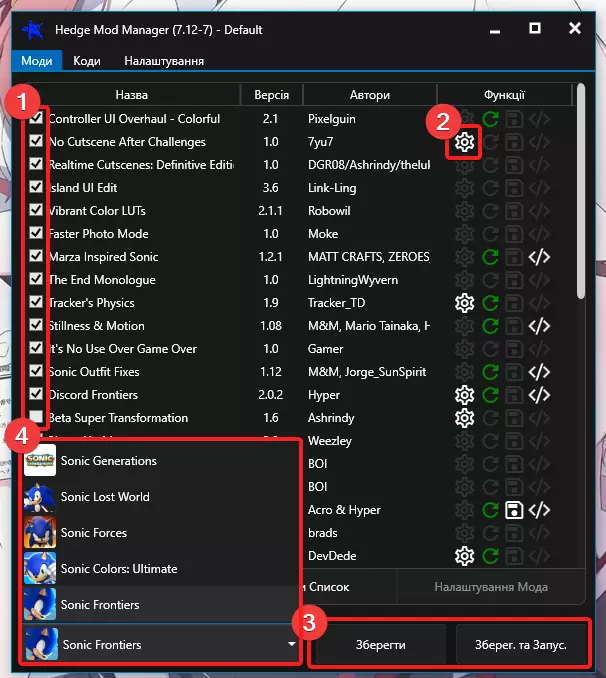606x678 pixels.
Task: Open configuration gear for Tracker's Physics
Action: tap(464, 303)
